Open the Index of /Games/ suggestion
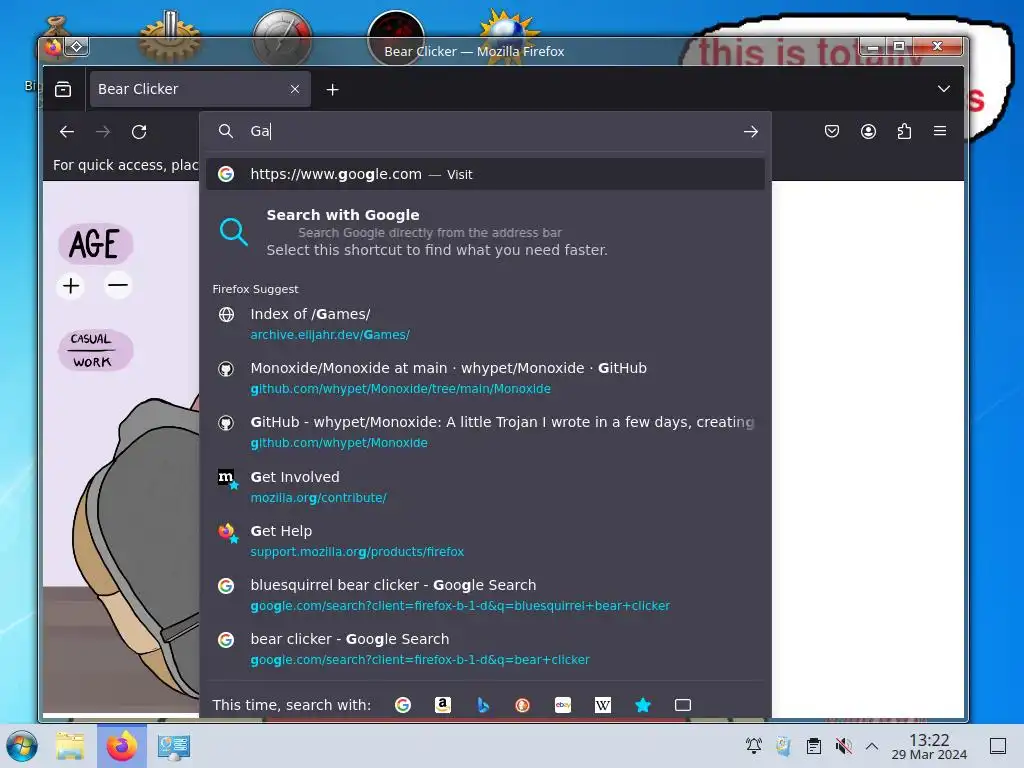Image resolution: width=1024 pixels, height=768 pixels. pyautogui.click(x=485, y=324)
